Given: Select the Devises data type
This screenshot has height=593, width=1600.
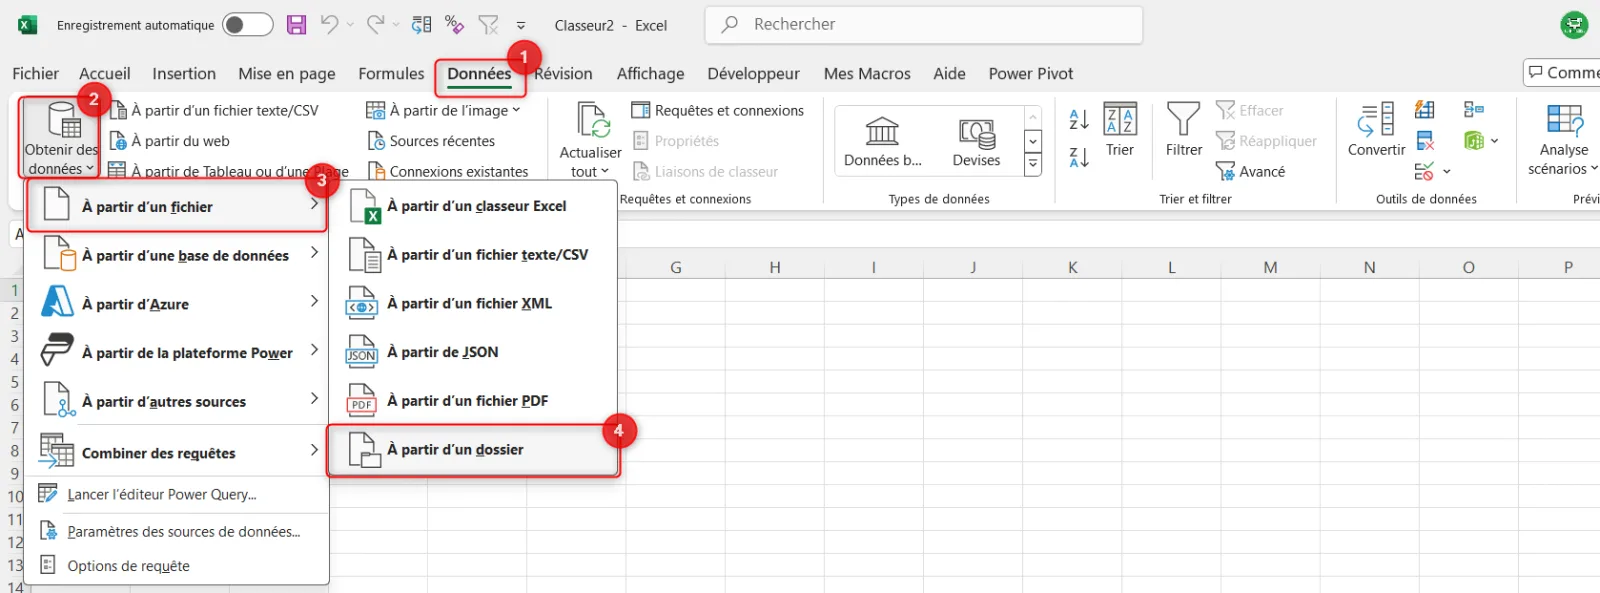Looking at the screenshot, I should tap(976, 140).
